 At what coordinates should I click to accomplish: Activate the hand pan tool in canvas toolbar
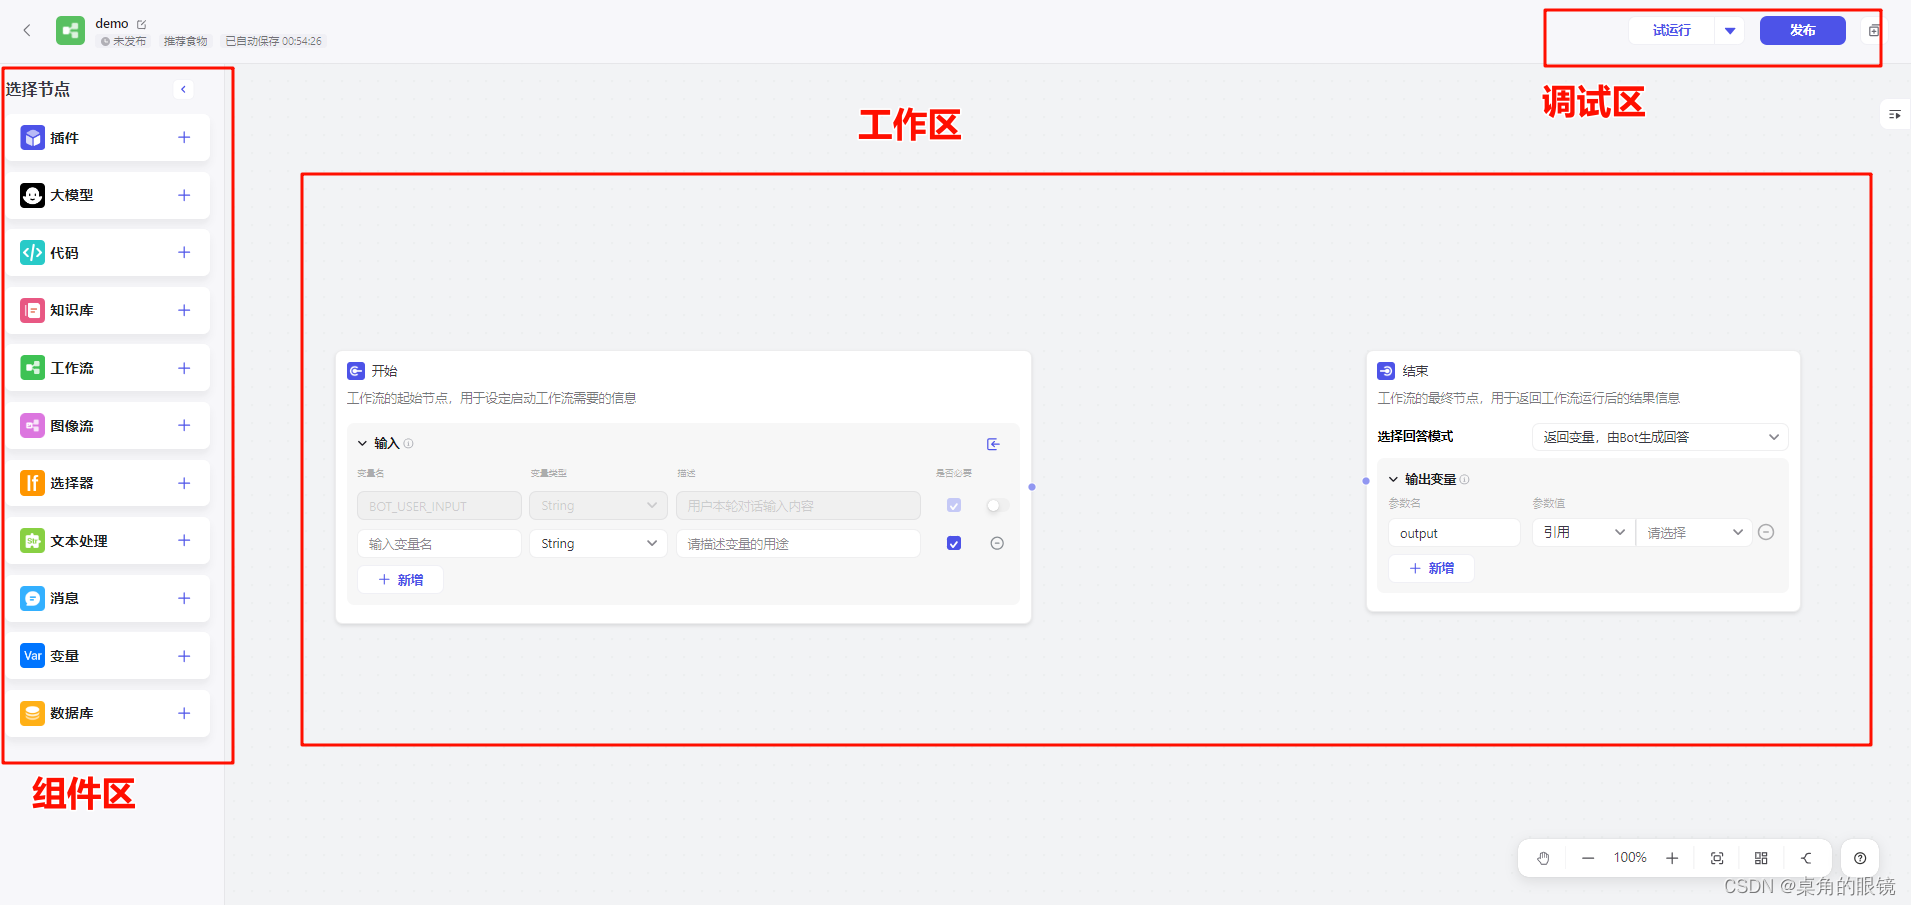[x=1543, y=857]
